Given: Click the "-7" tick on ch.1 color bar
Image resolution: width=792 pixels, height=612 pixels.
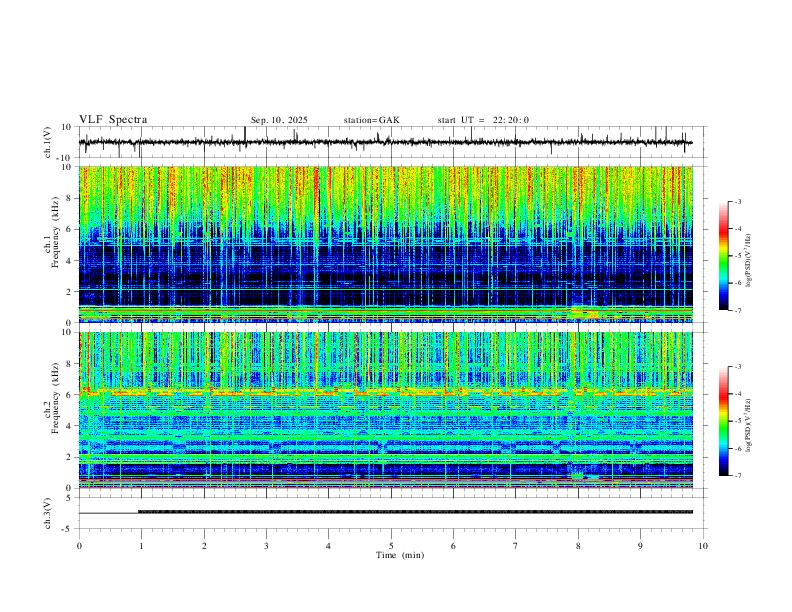Looking at the screenshot, I should click(x=737, y=310).
